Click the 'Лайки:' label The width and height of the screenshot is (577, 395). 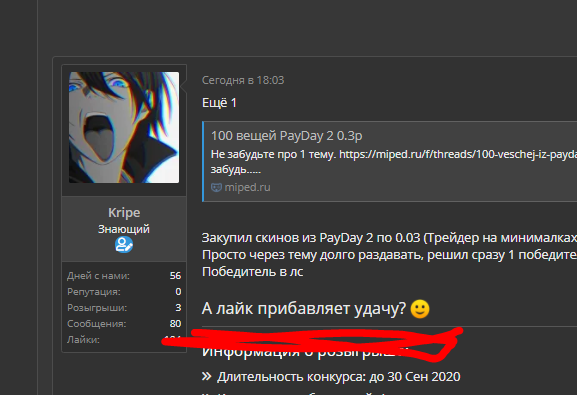coord(83,339)
